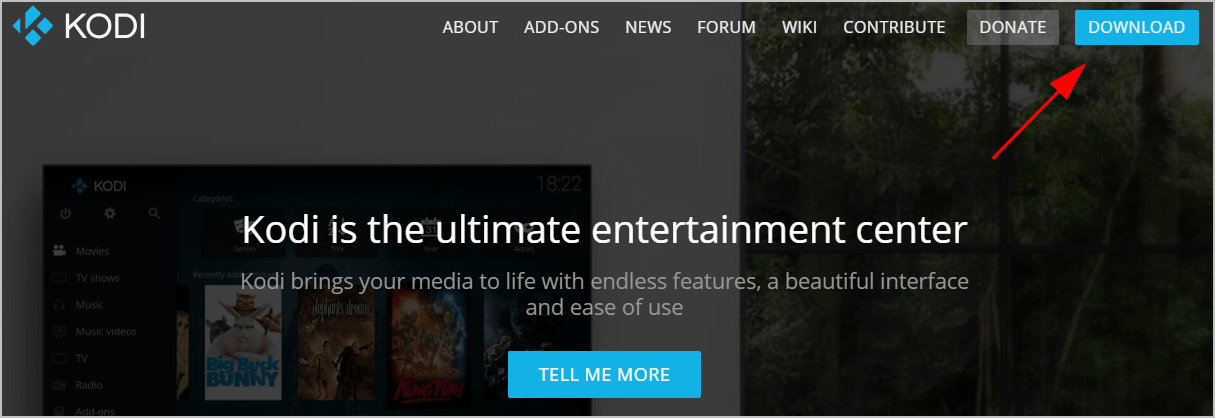Image resolution: width=1215 pixels, height=418 pixels.
Task: Click the TELL ME MORE button
Action: click(x=604, y=375)
